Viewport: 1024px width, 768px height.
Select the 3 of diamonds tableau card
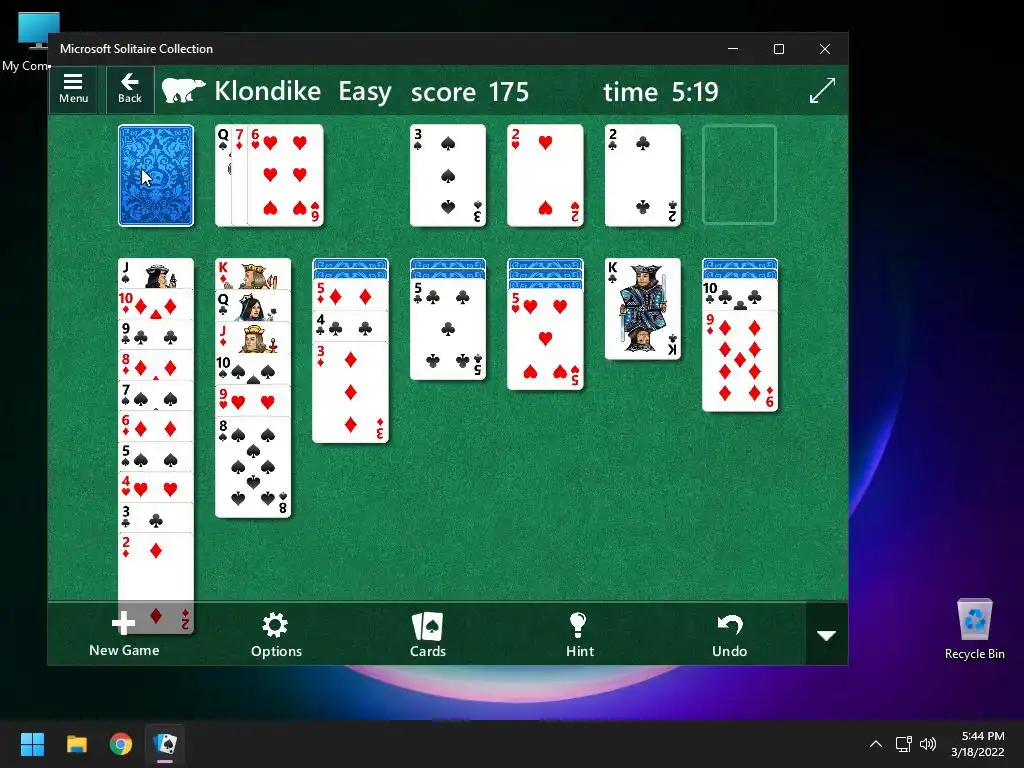pyautogui.click(x=351, y=392)
